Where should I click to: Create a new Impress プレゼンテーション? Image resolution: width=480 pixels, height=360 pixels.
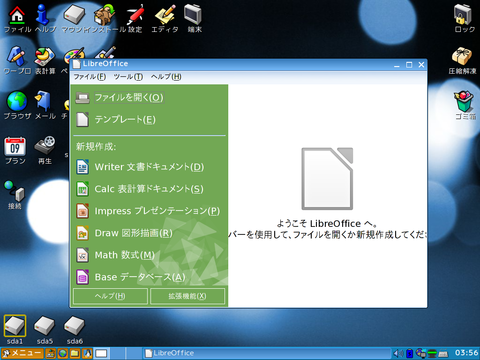pos(148,211)
